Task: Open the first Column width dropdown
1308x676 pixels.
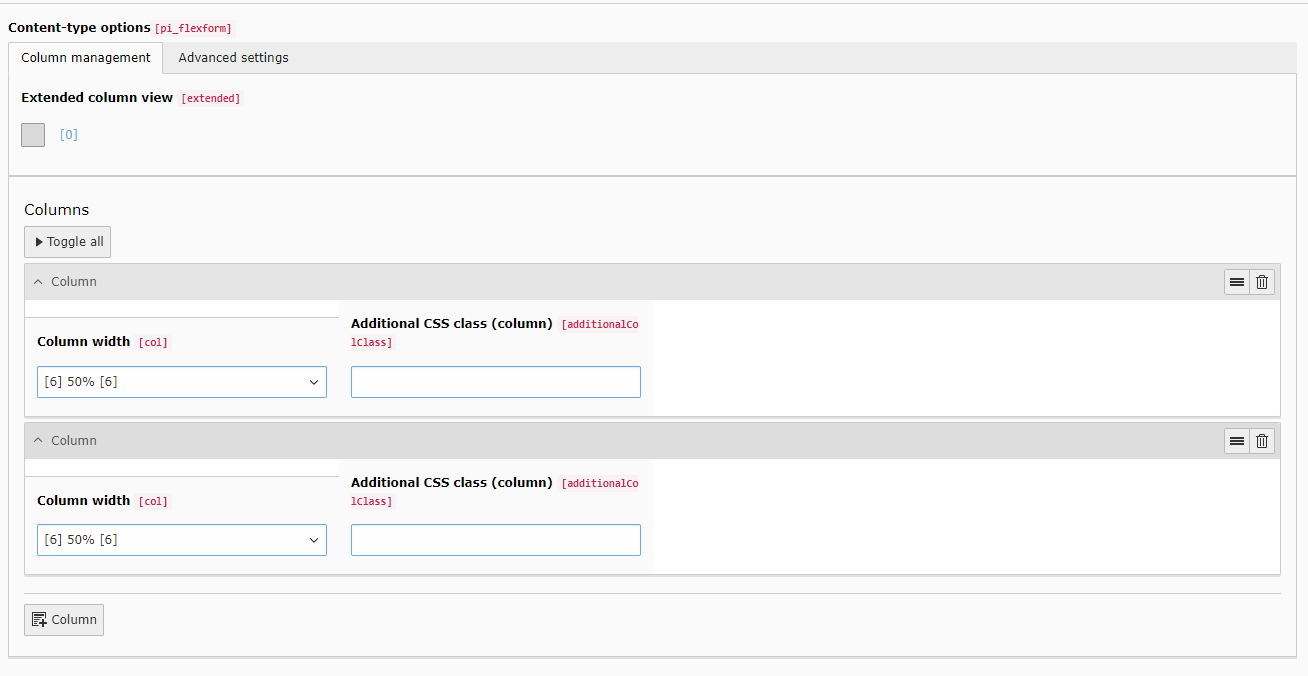Action: coord(181,382)
